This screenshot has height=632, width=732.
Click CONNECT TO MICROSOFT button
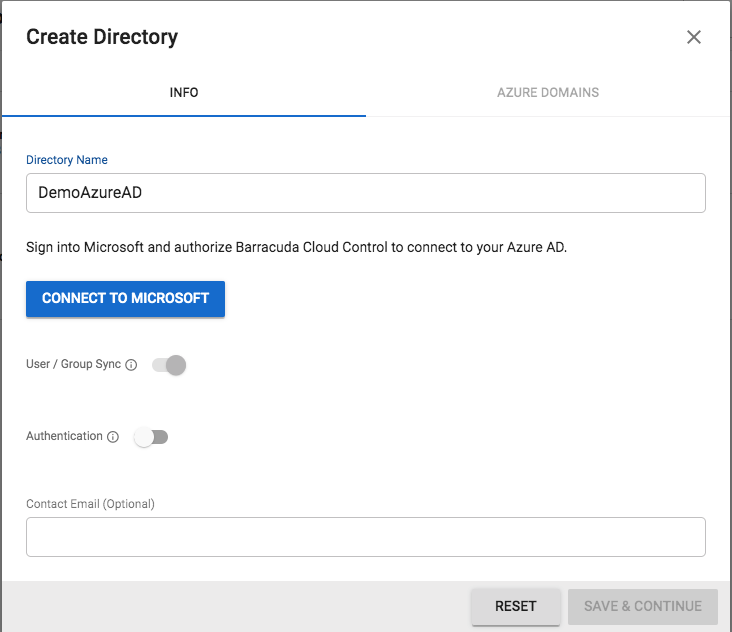point(125,299)
